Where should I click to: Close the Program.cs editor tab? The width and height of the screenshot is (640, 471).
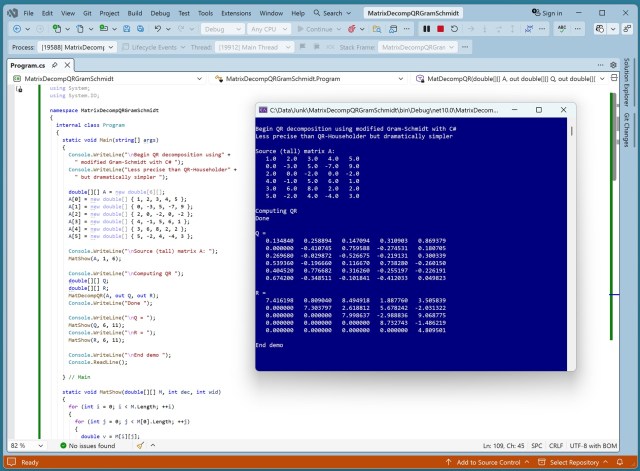point(67,65)
